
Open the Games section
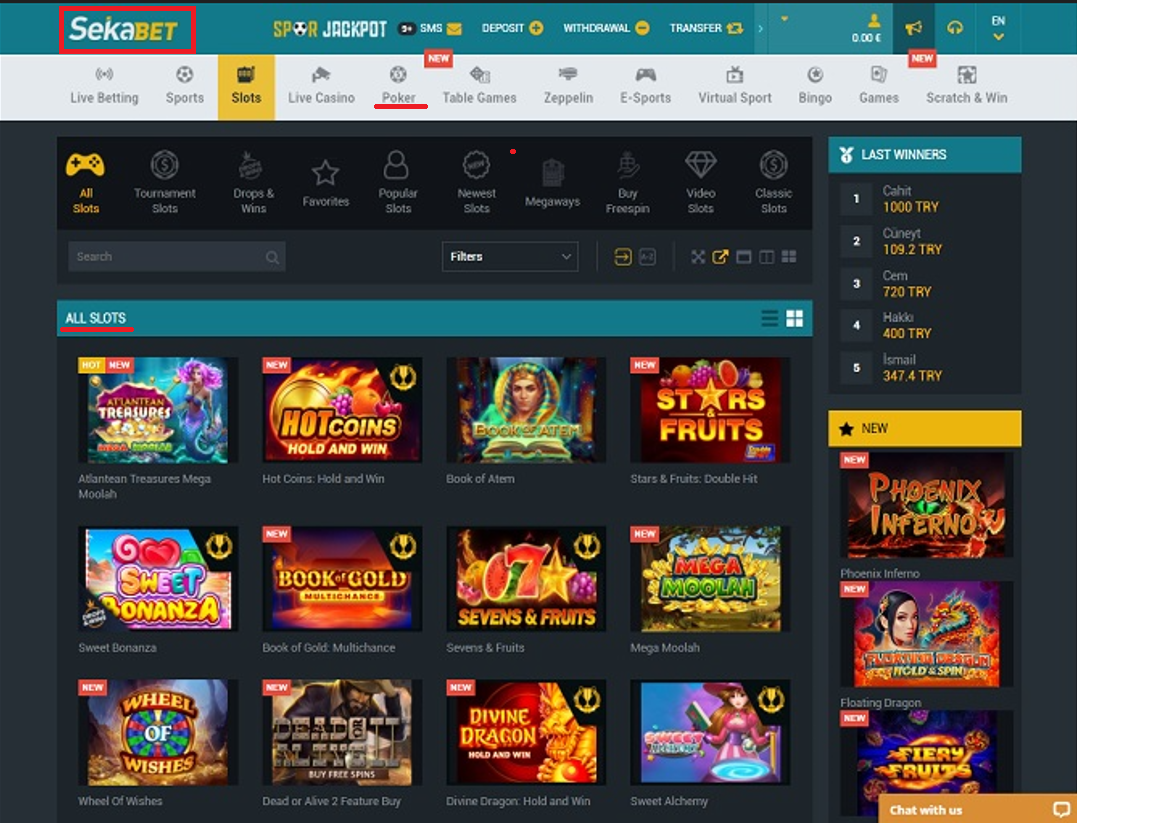coord(879,87)
